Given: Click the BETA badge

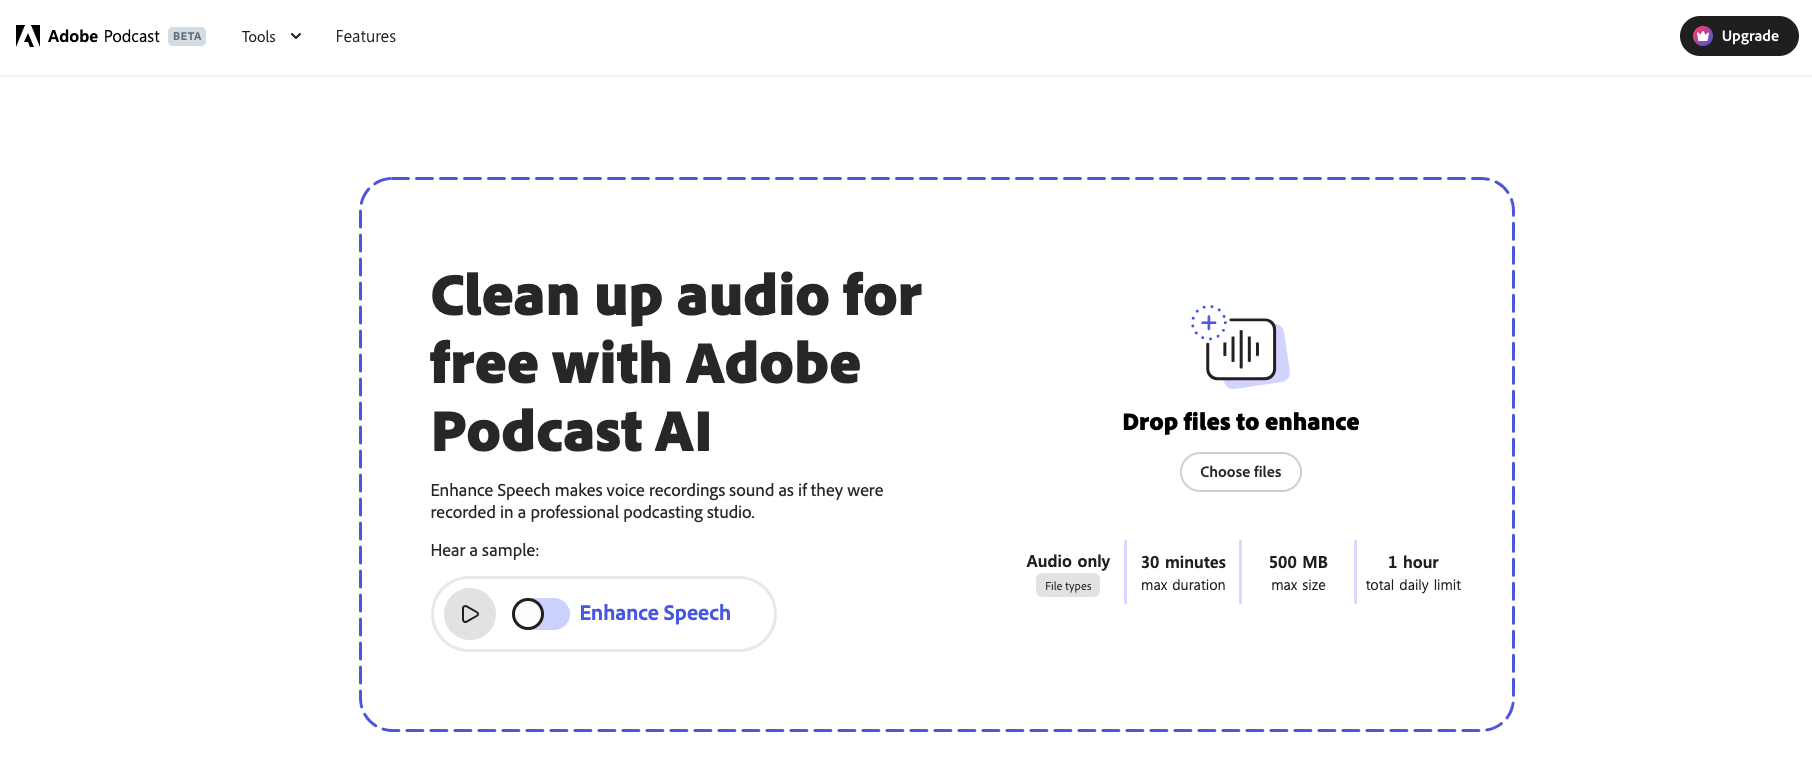Looking at the screenshot, I should 187,36.
